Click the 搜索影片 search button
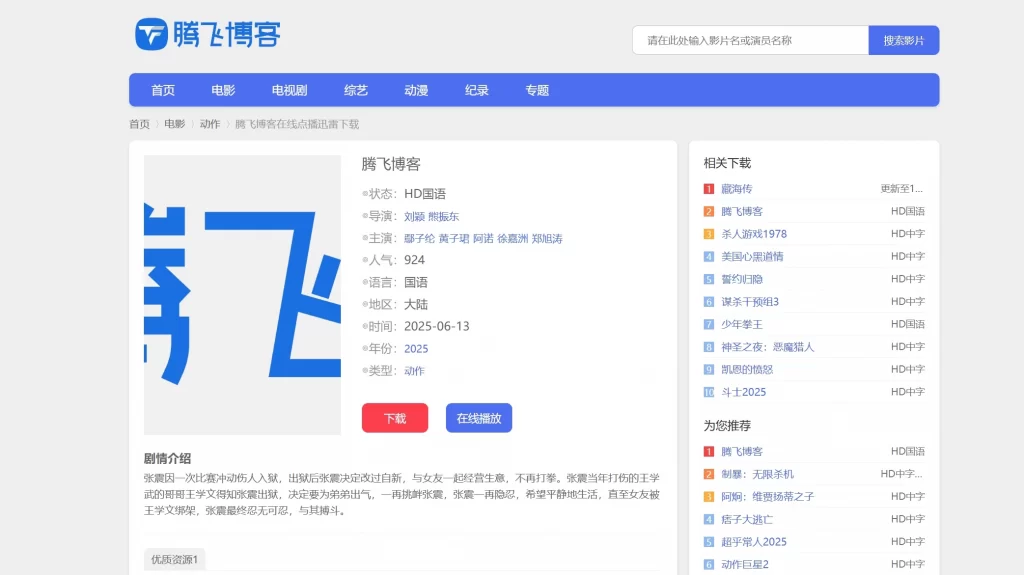The width and height of the screenshot is (1024, 575). tap(904, 41)
